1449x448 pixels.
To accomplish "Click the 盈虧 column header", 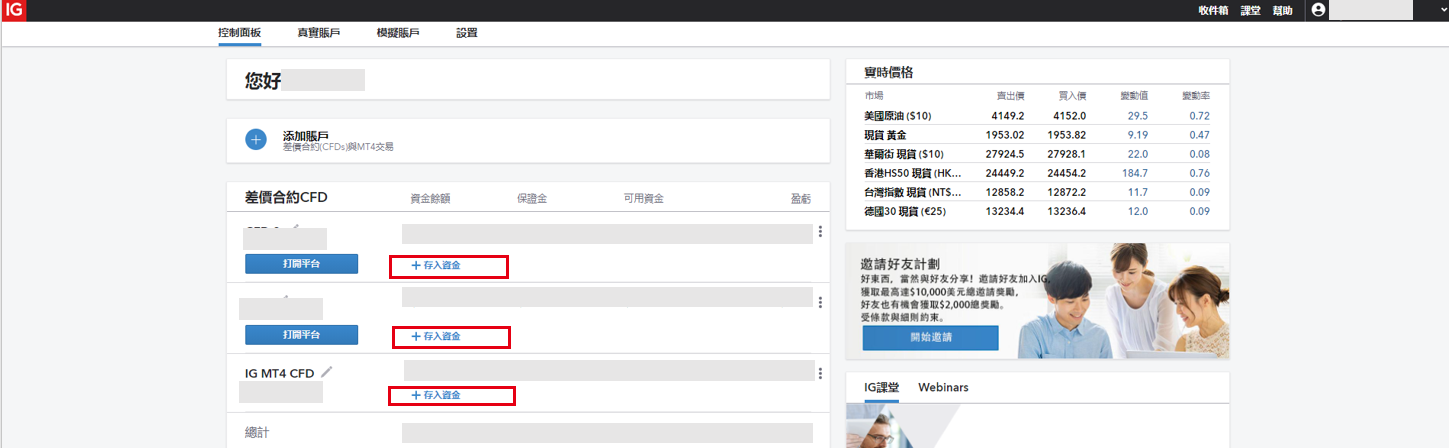I will [x=801, y=198].
